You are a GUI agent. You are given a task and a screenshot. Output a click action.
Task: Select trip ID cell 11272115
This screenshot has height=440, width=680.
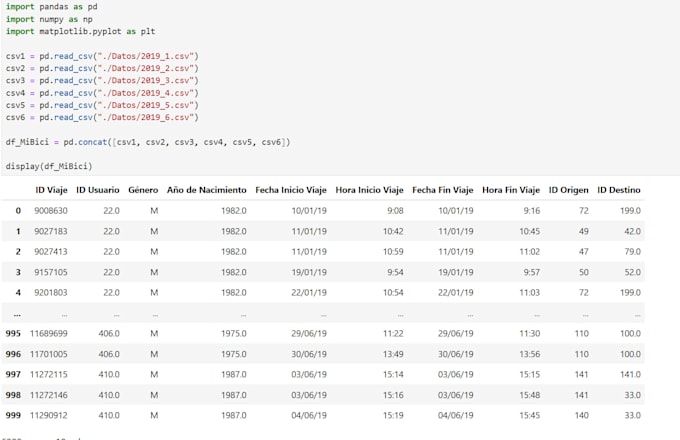[49, 375]
